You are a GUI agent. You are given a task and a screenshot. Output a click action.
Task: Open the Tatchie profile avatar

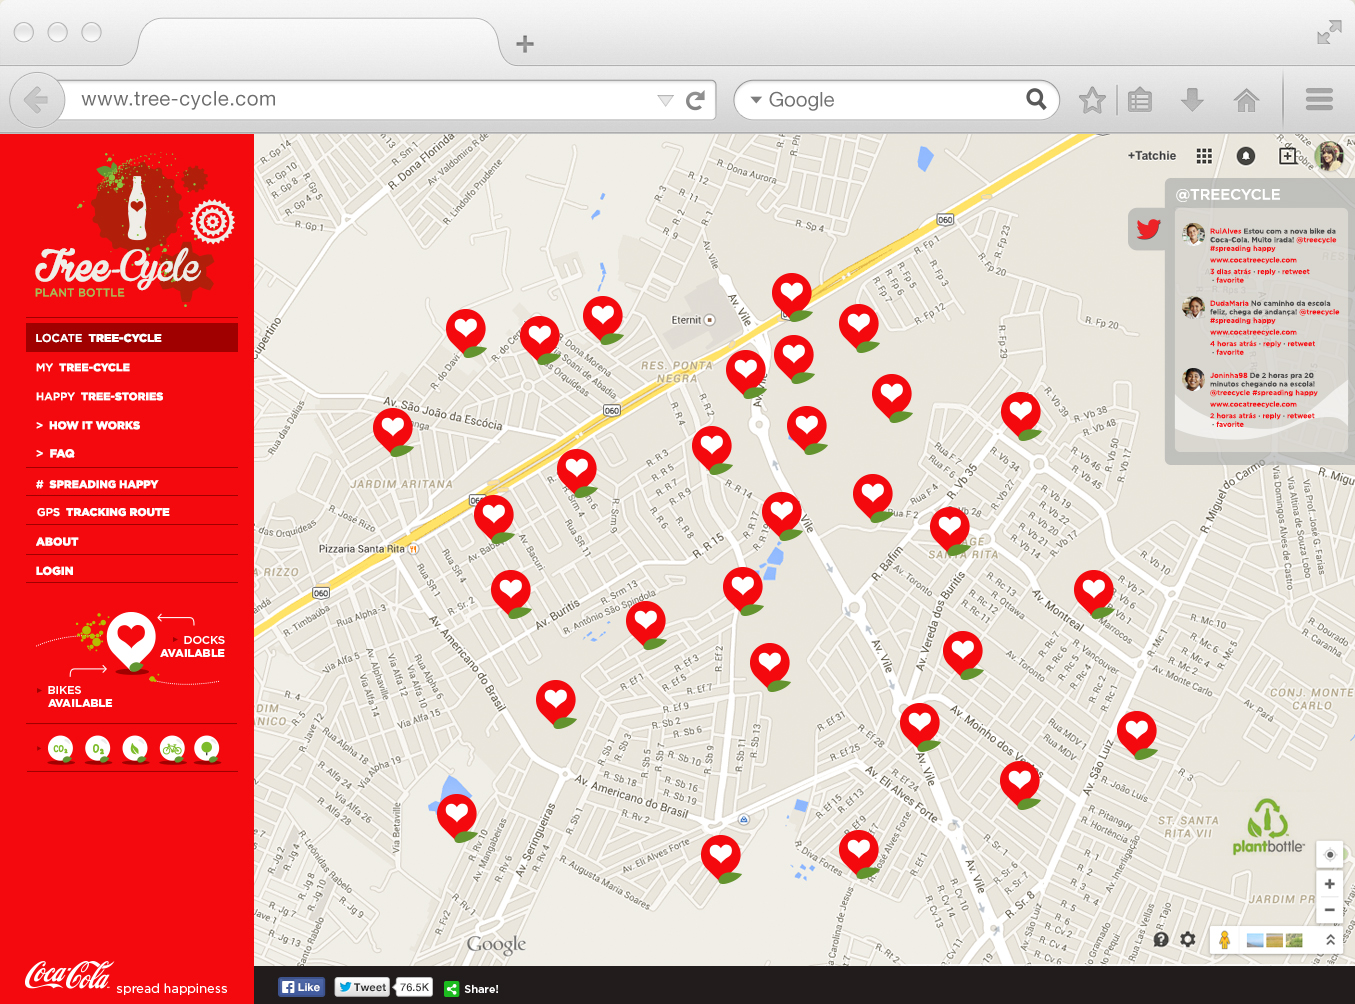[x=1329, y=156]
